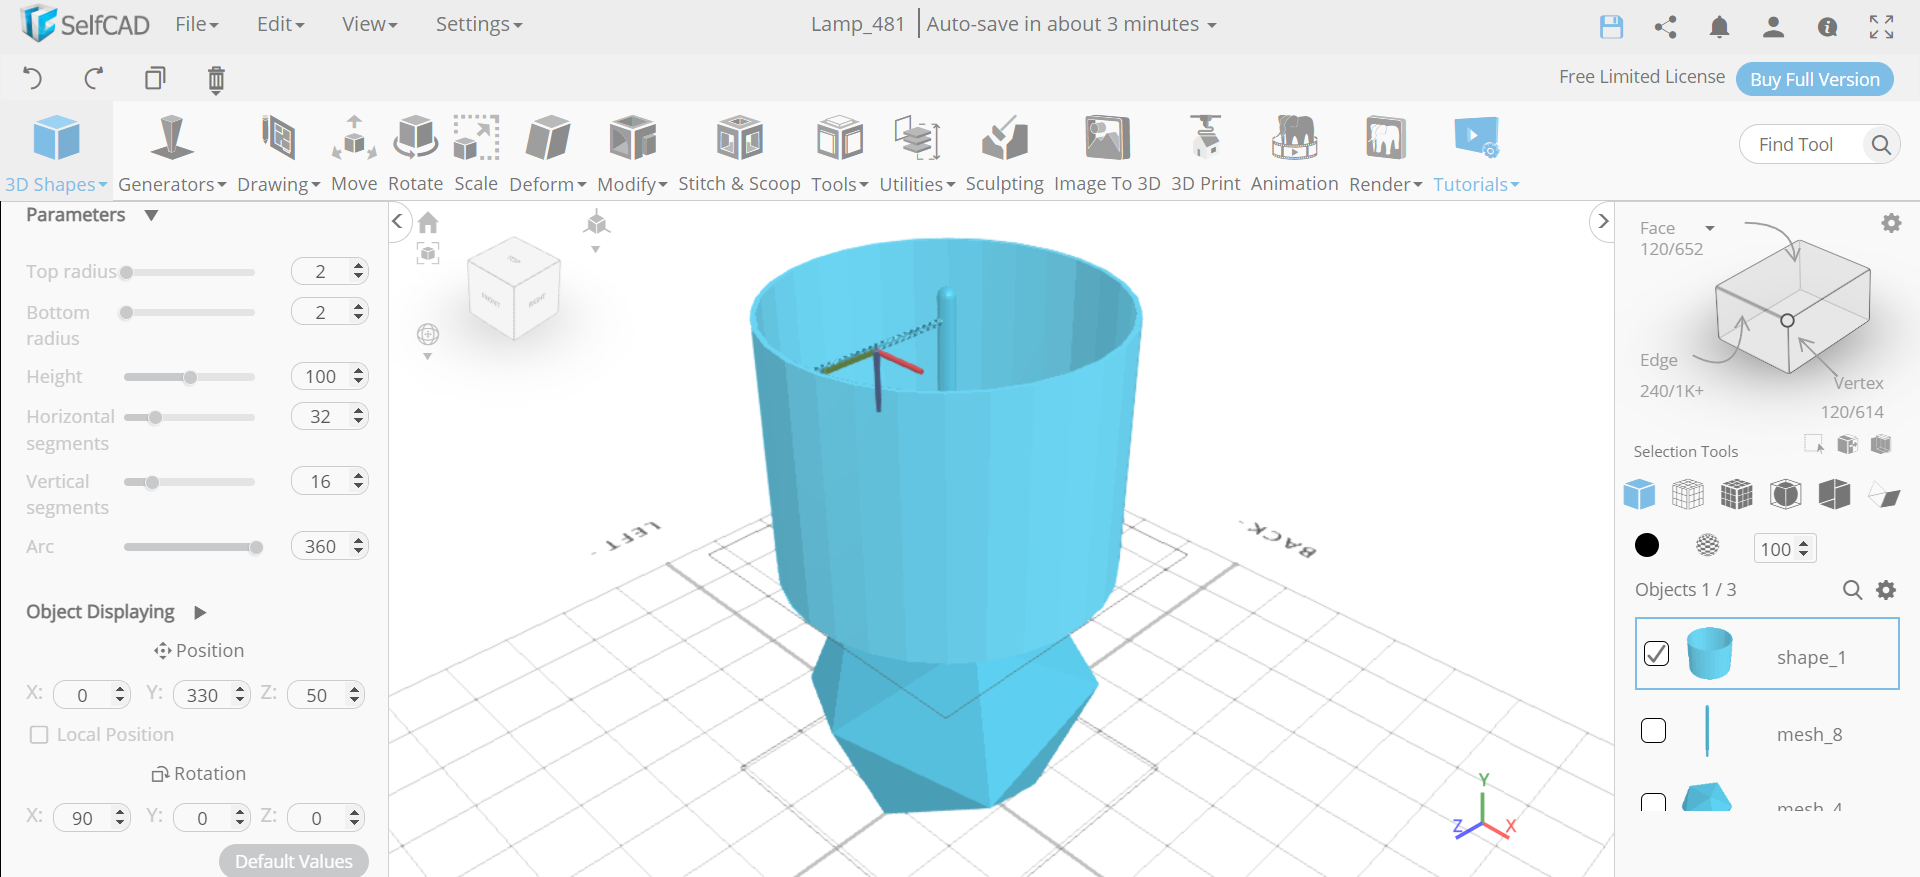Click Buy Full Version button
Image resolution: width=1920 pixels, height=877 pixels.
(x=1815, y=79)
